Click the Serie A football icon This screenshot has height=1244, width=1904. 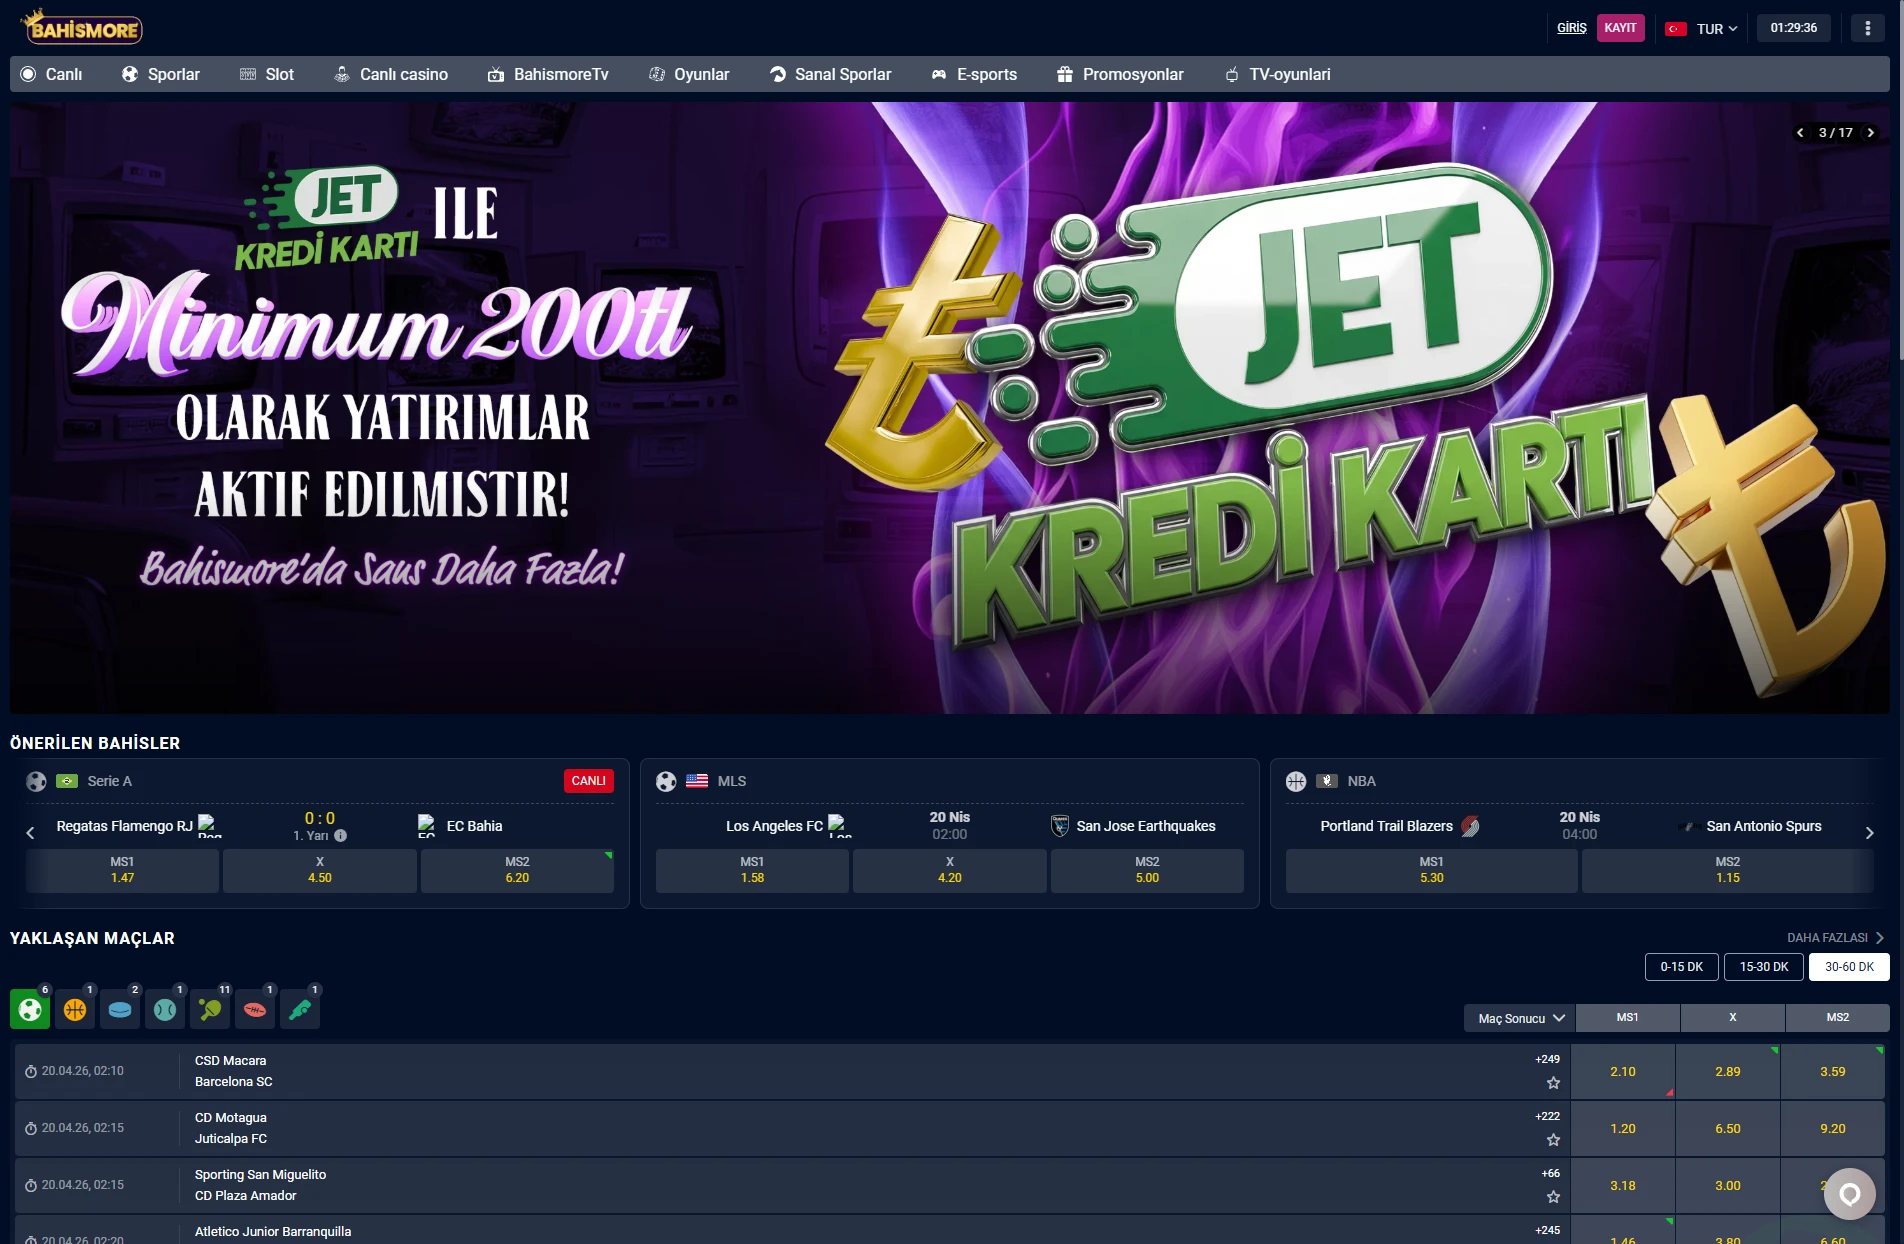(x=36, y=781)
